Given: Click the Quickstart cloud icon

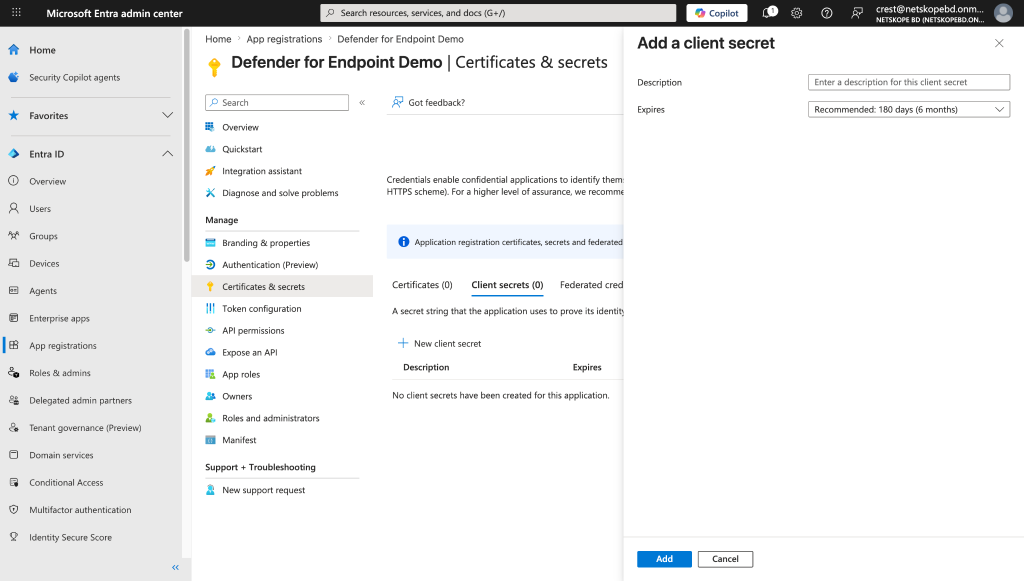Looking at the screenshot, I should click(x=210, y=149).
